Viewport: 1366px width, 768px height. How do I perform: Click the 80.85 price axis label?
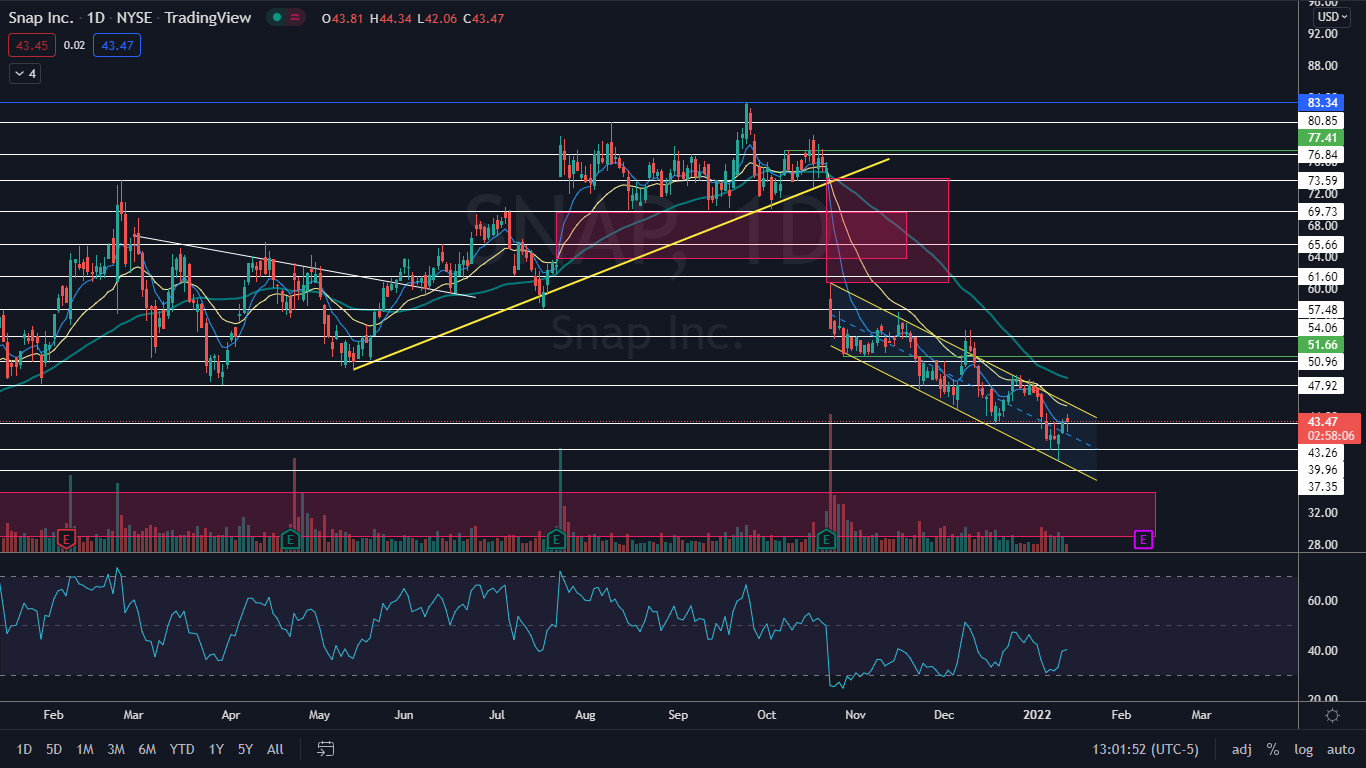click(1322, 121)
